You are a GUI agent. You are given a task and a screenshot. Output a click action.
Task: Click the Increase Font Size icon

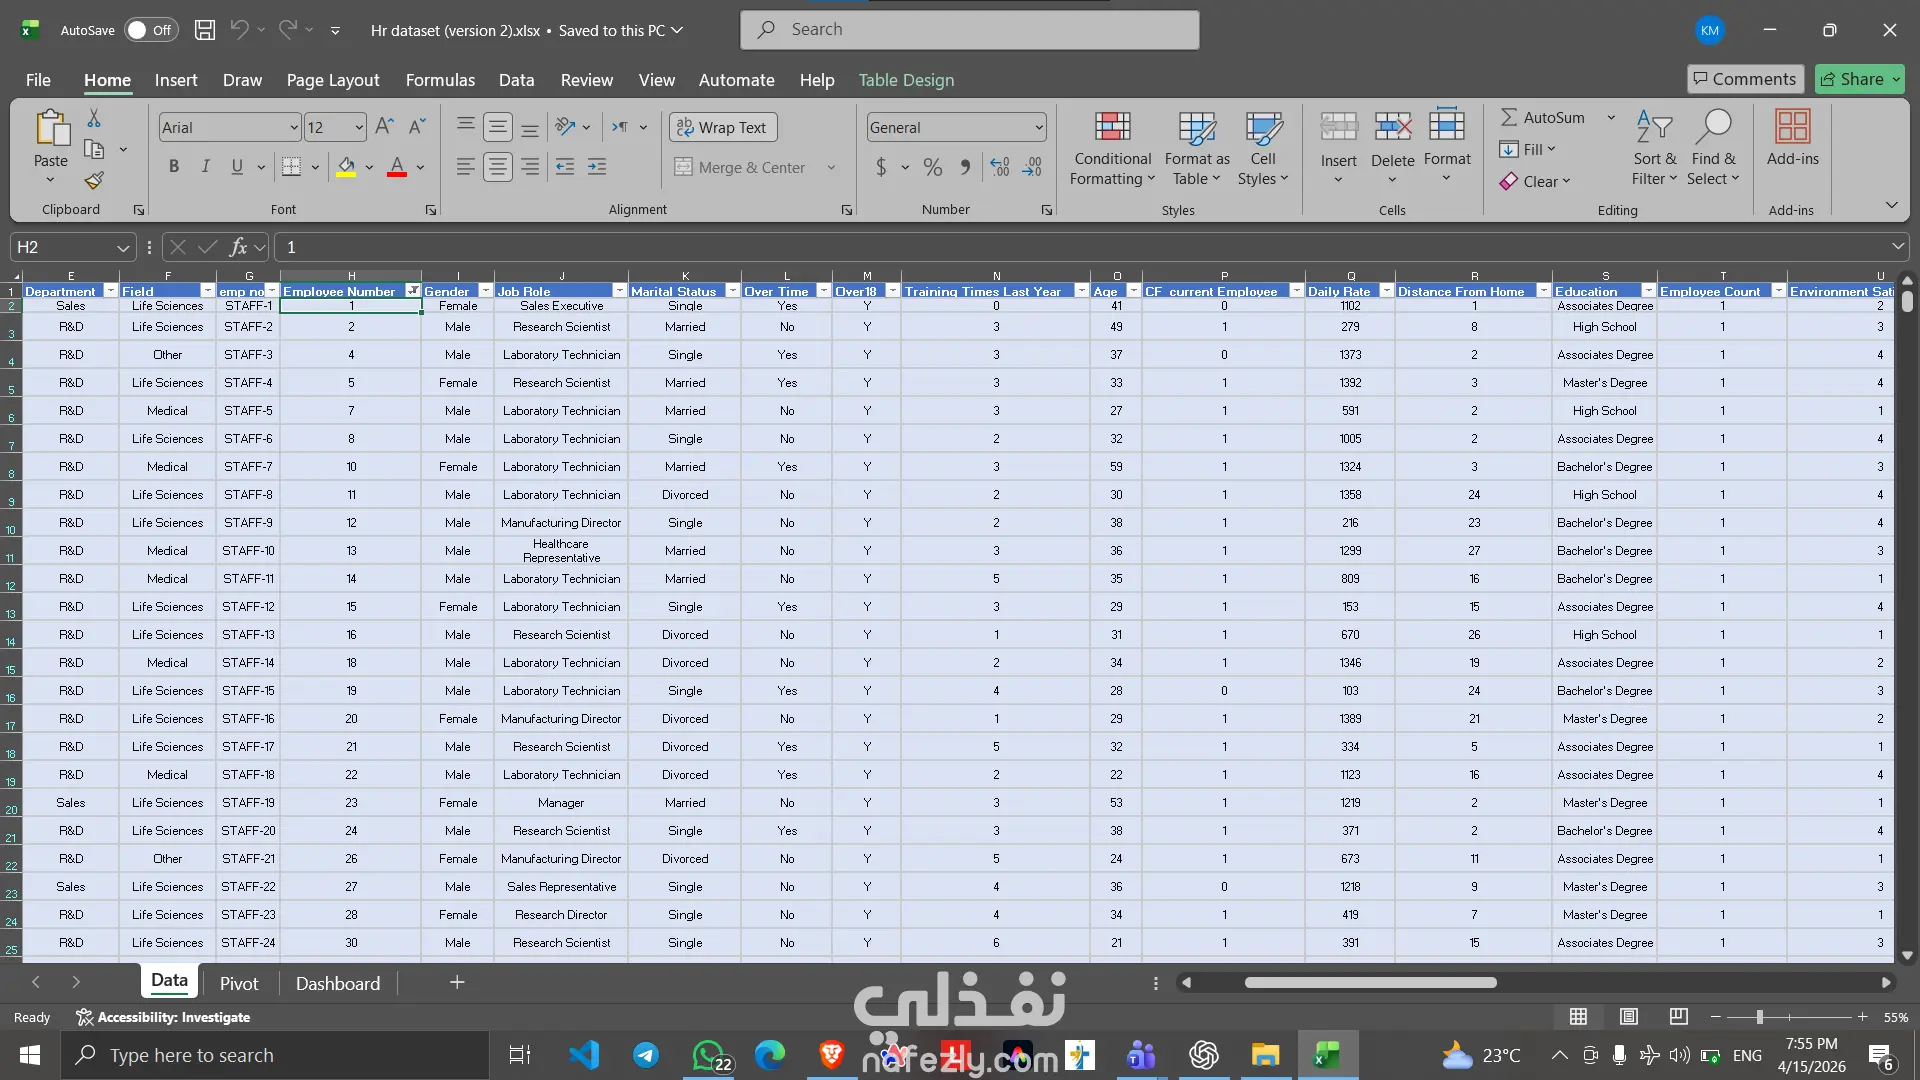click(x=384, y=127)
